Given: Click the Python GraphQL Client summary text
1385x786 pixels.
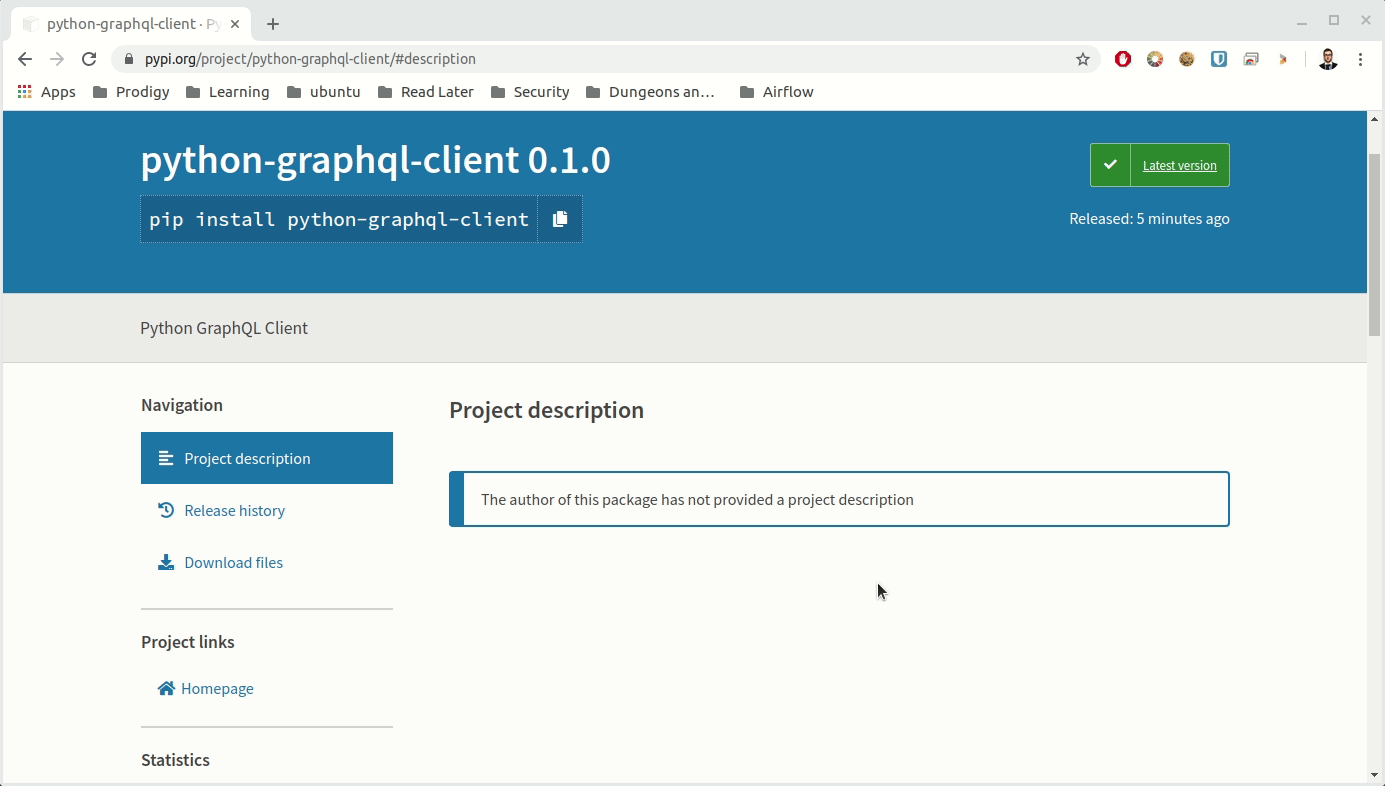Looking at the screenshot, I should click(x=224, y=328).
